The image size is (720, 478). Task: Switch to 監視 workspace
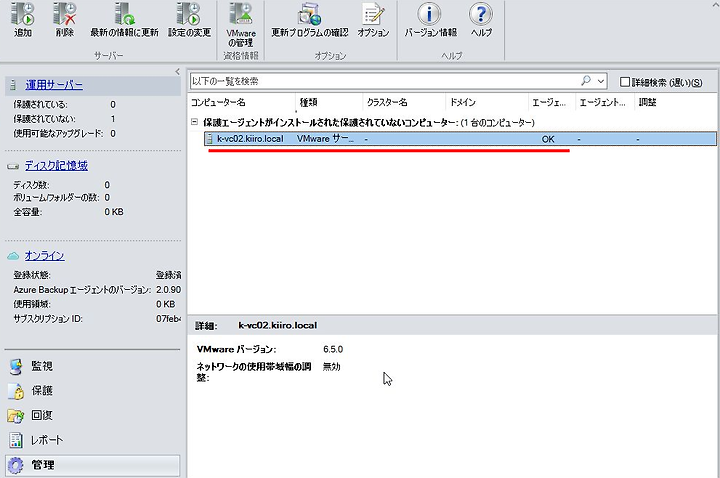tap(42, 366)
